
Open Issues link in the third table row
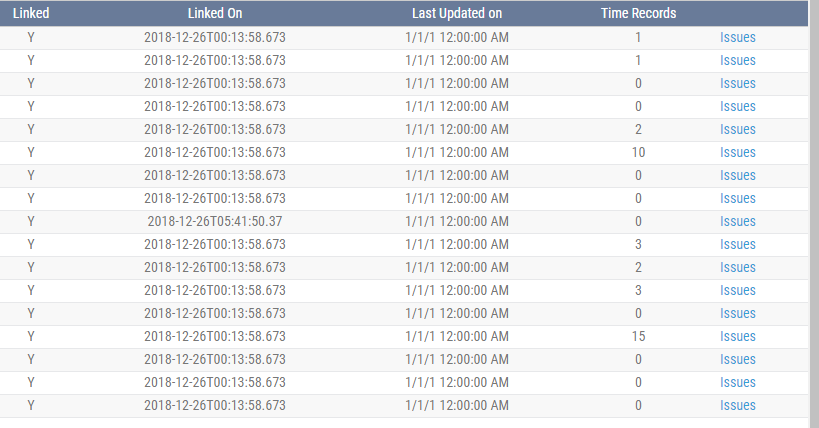coord(738,84)
